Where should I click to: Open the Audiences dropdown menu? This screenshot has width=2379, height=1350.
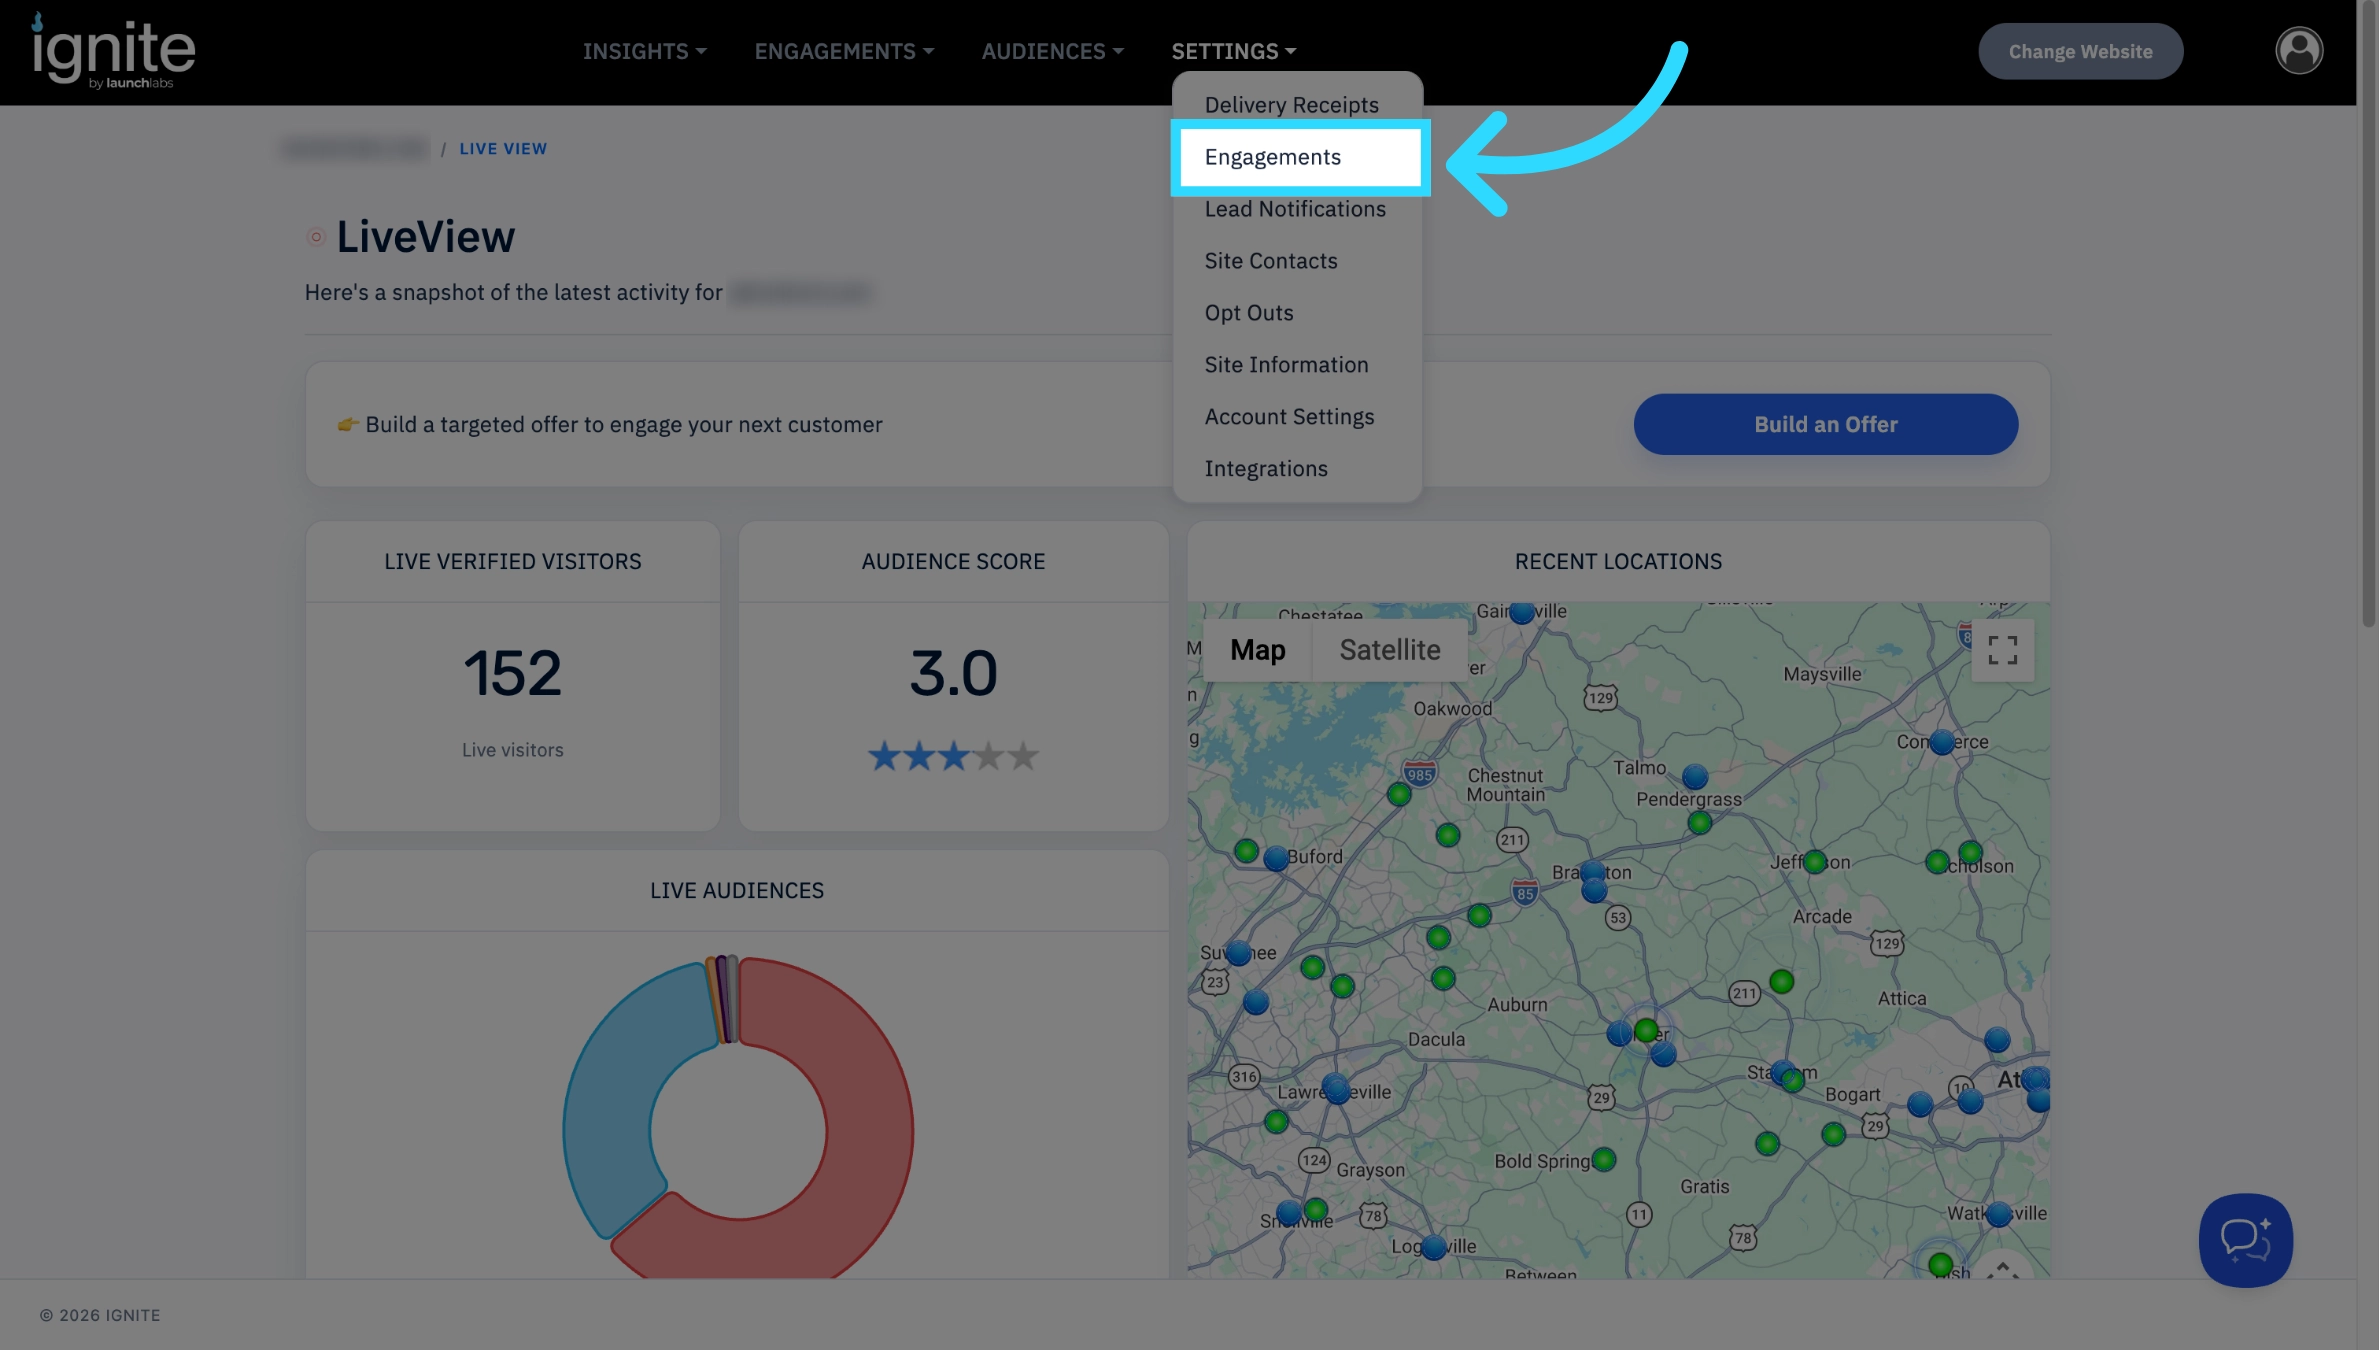click(x=1052, y=51)
